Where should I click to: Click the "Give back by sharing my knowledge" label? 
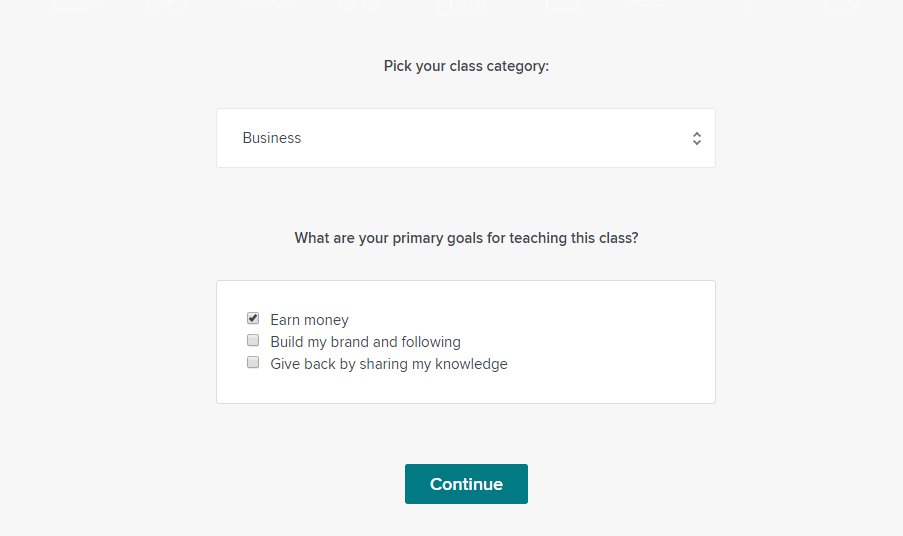click(x=388, y=364)
